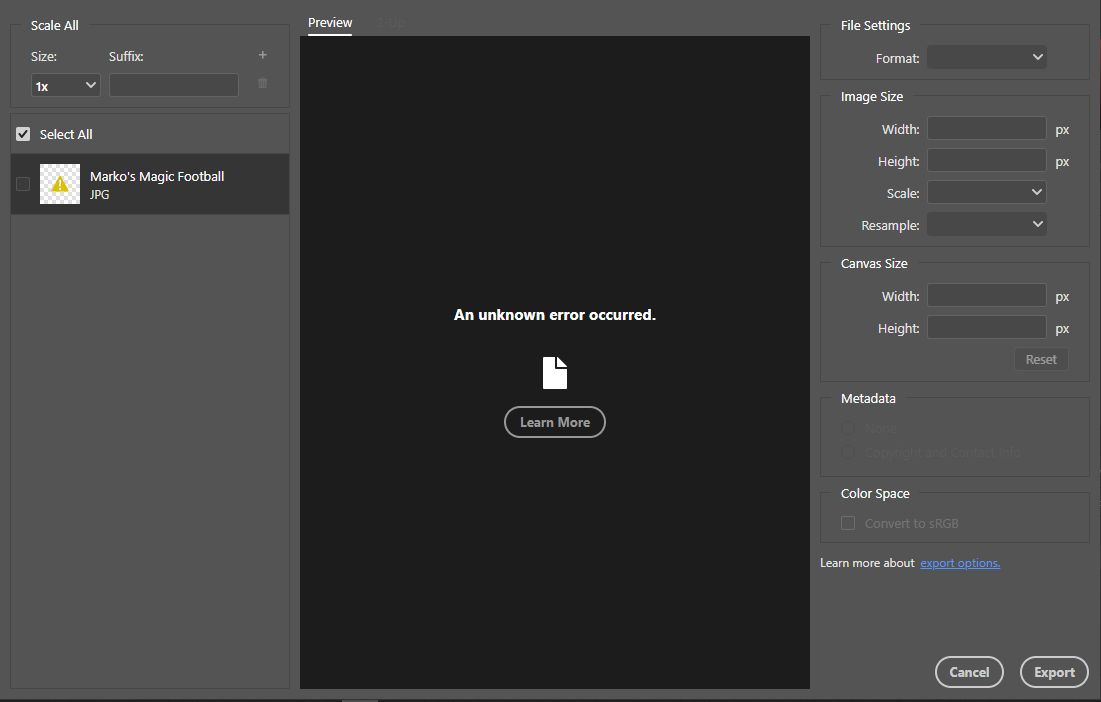Click the Learn More button
The height and width of the screenshot is (702, 1101).
pyautogui.click(x=555, y=421)
